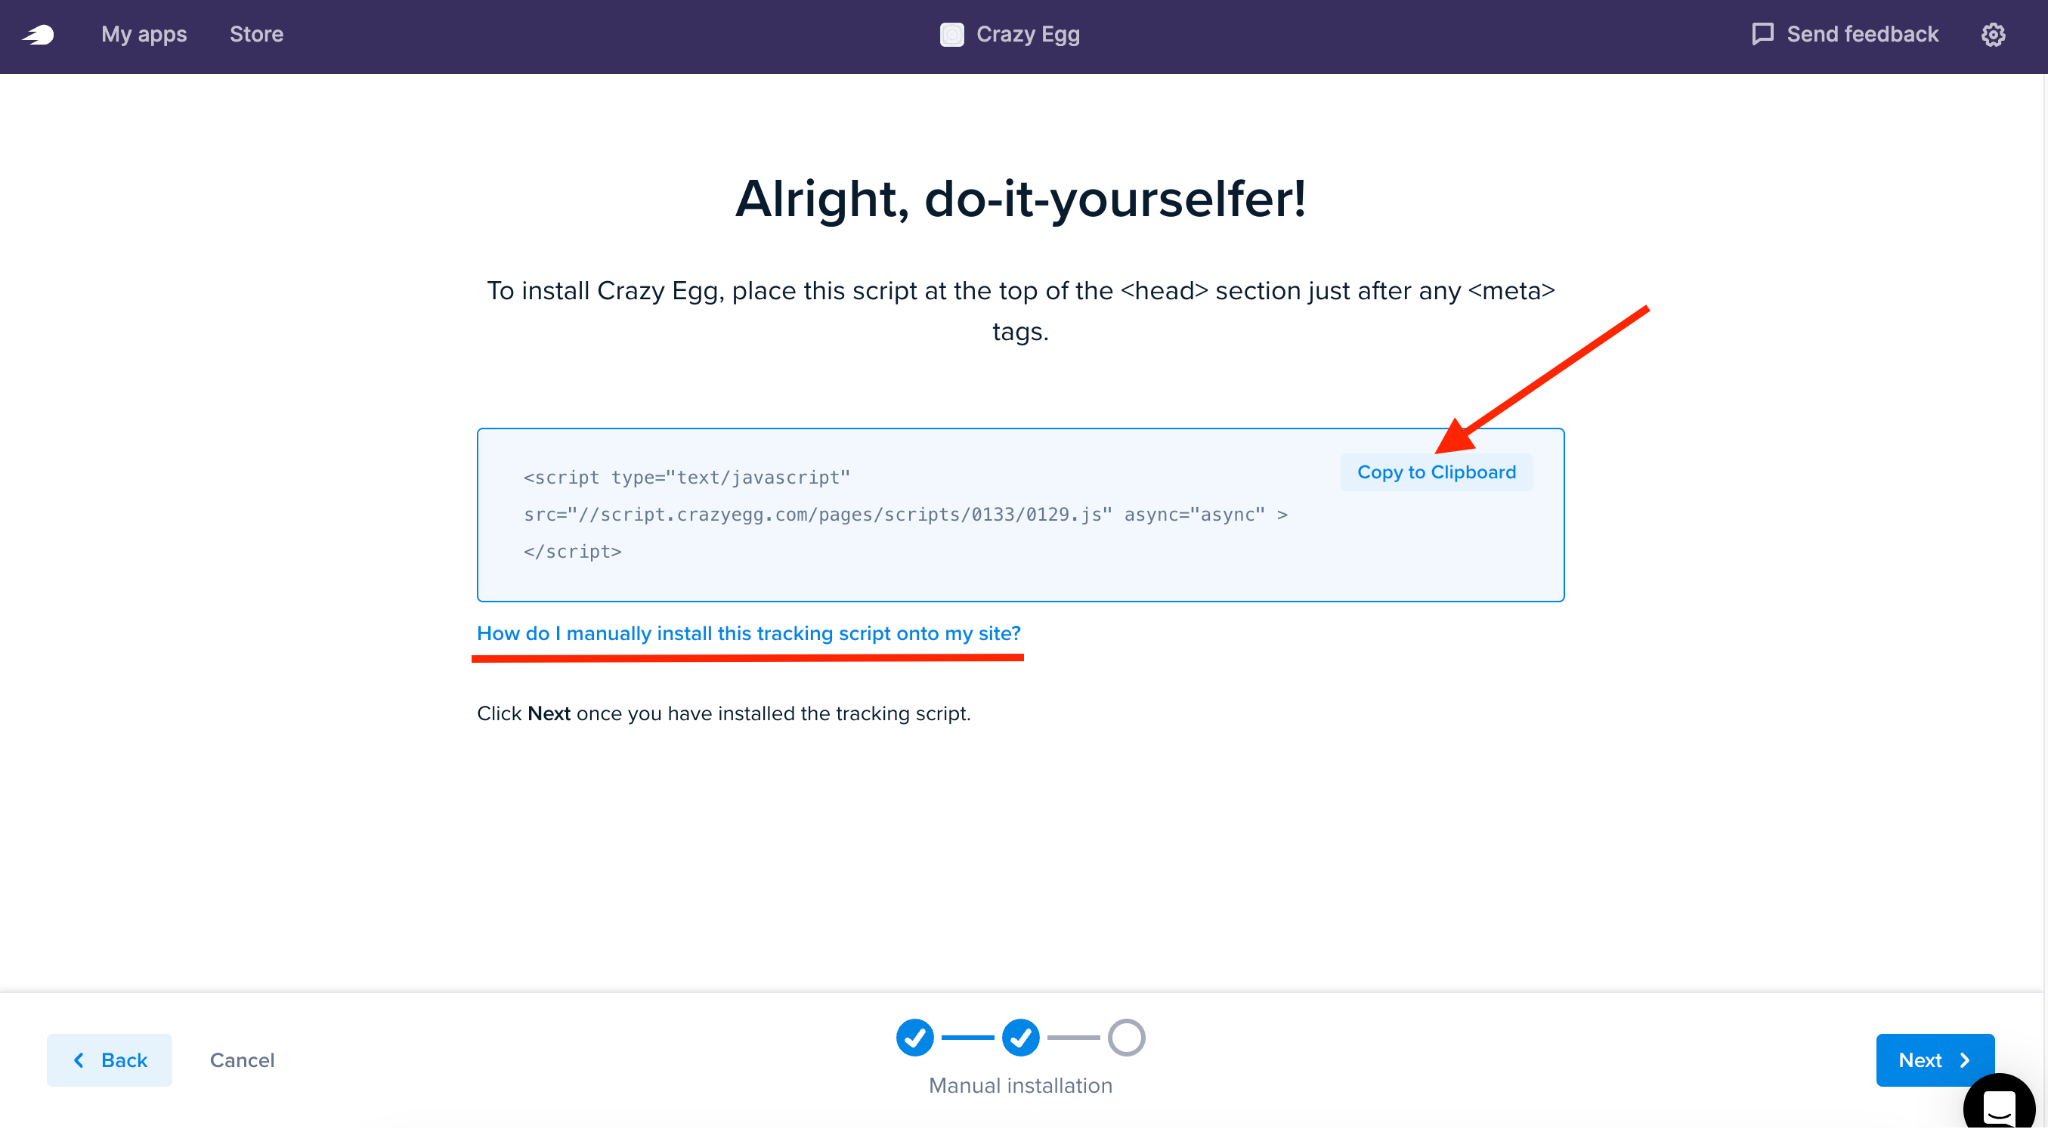Open the manual install help link
Image resolution: width=2048 pixels, height=1128 pixels.
749,633
